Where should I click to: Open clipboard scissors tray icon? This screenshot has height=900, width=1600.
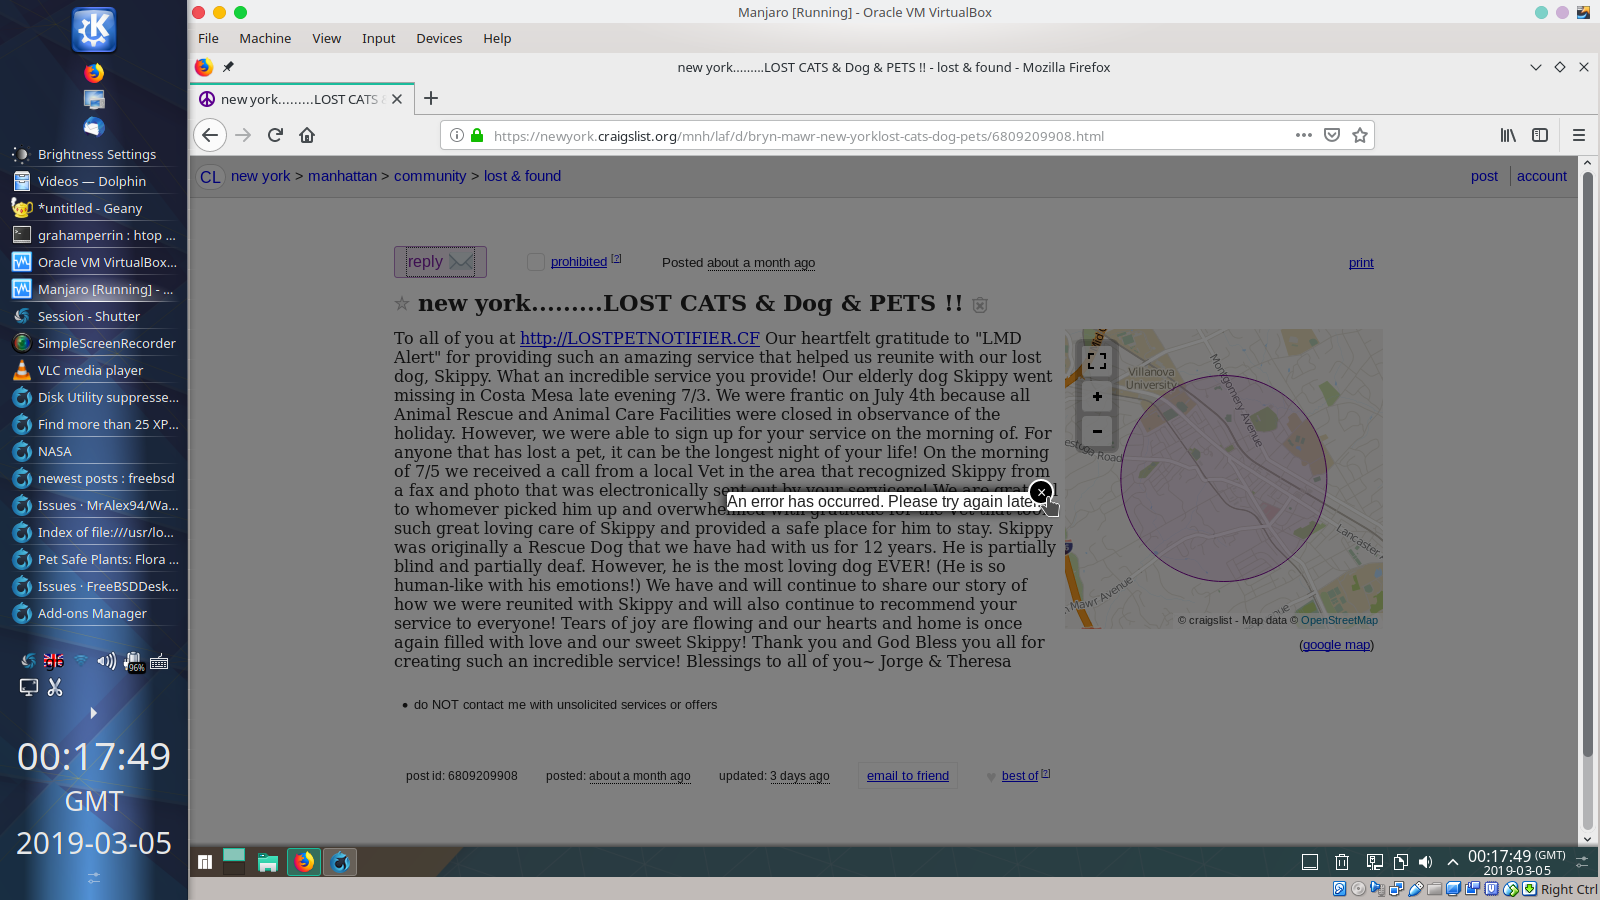[x=55, y=687]
